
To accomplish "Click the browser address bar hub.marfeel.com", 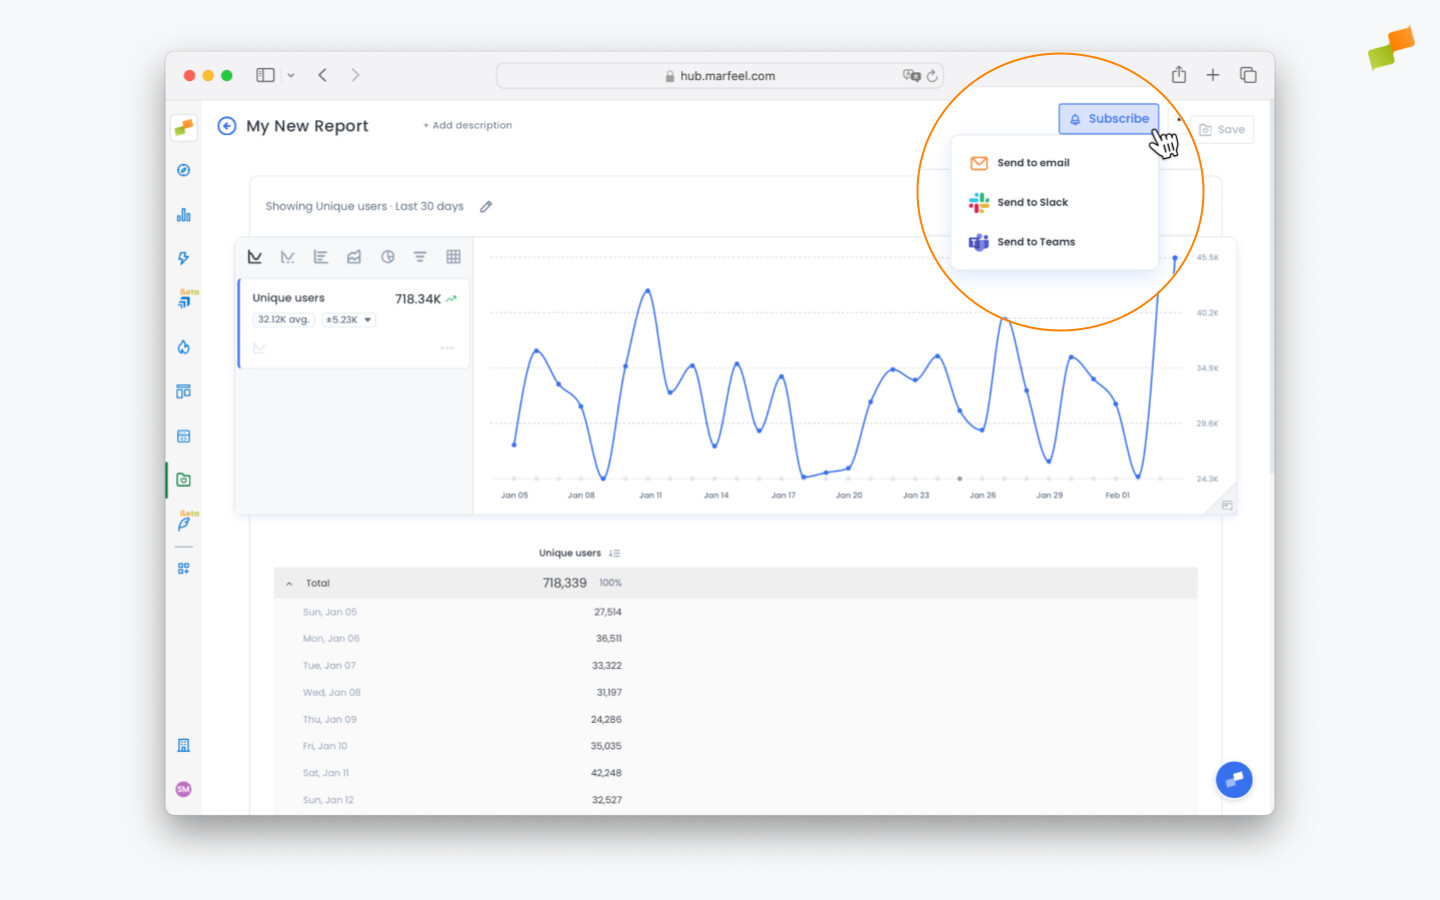I will pyautogui.click(x=720, y=76).
